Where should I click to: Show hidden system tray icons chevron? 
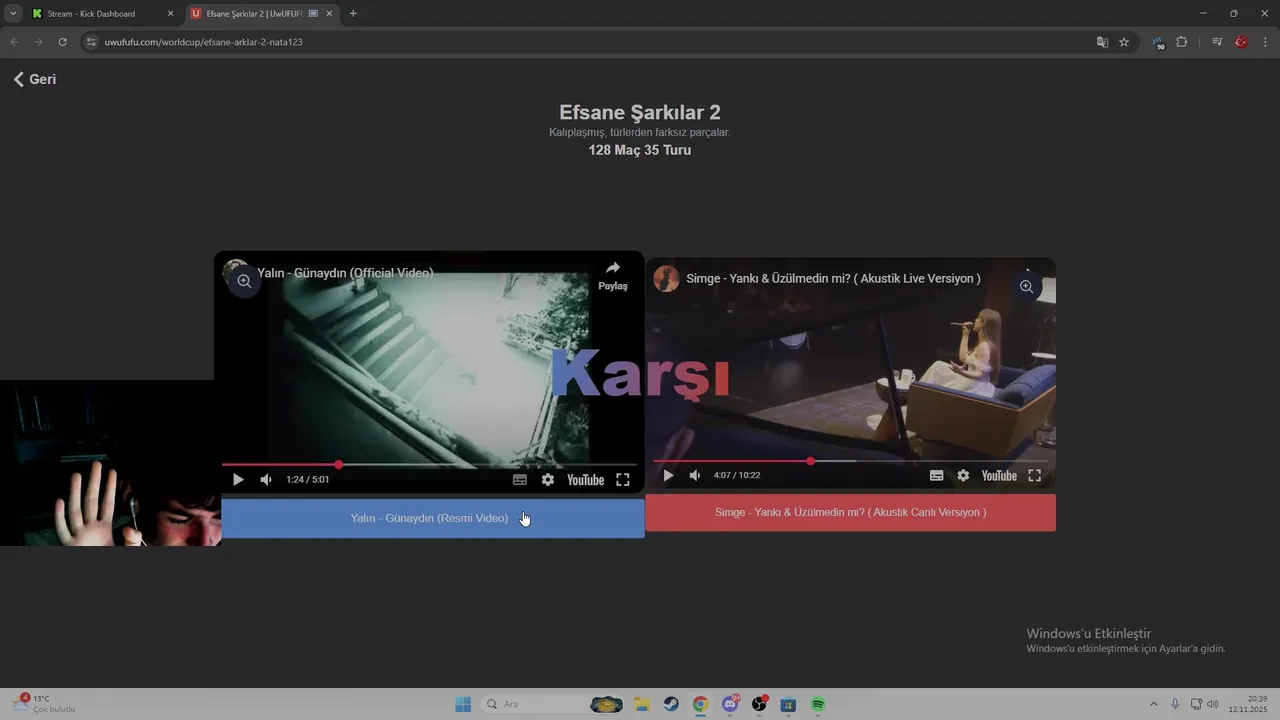(1153, 704)
